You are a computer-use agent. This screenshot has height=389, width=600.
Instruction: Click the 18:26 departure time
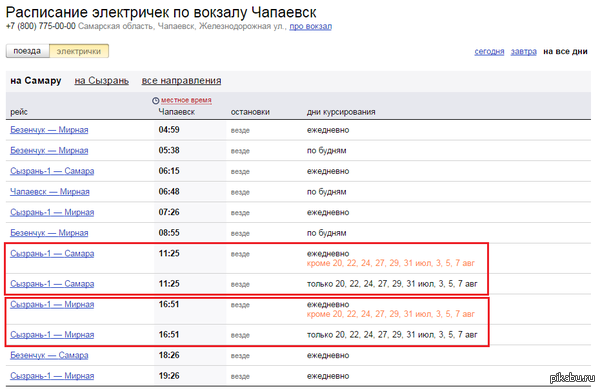[169, 355]
